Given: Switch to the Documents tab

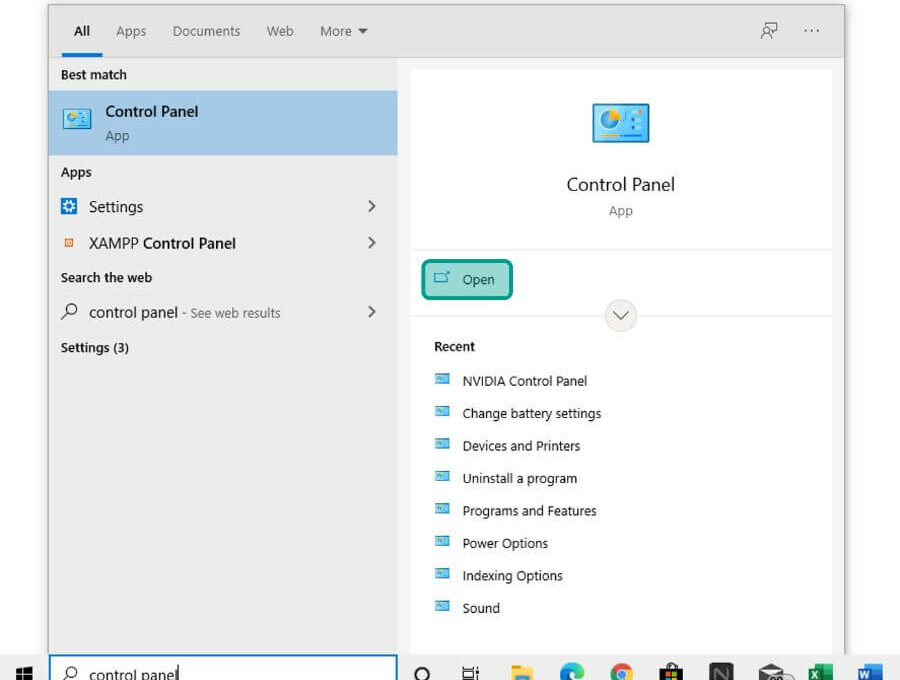Looking at the screenshot, I should click(x=206, y=31).
